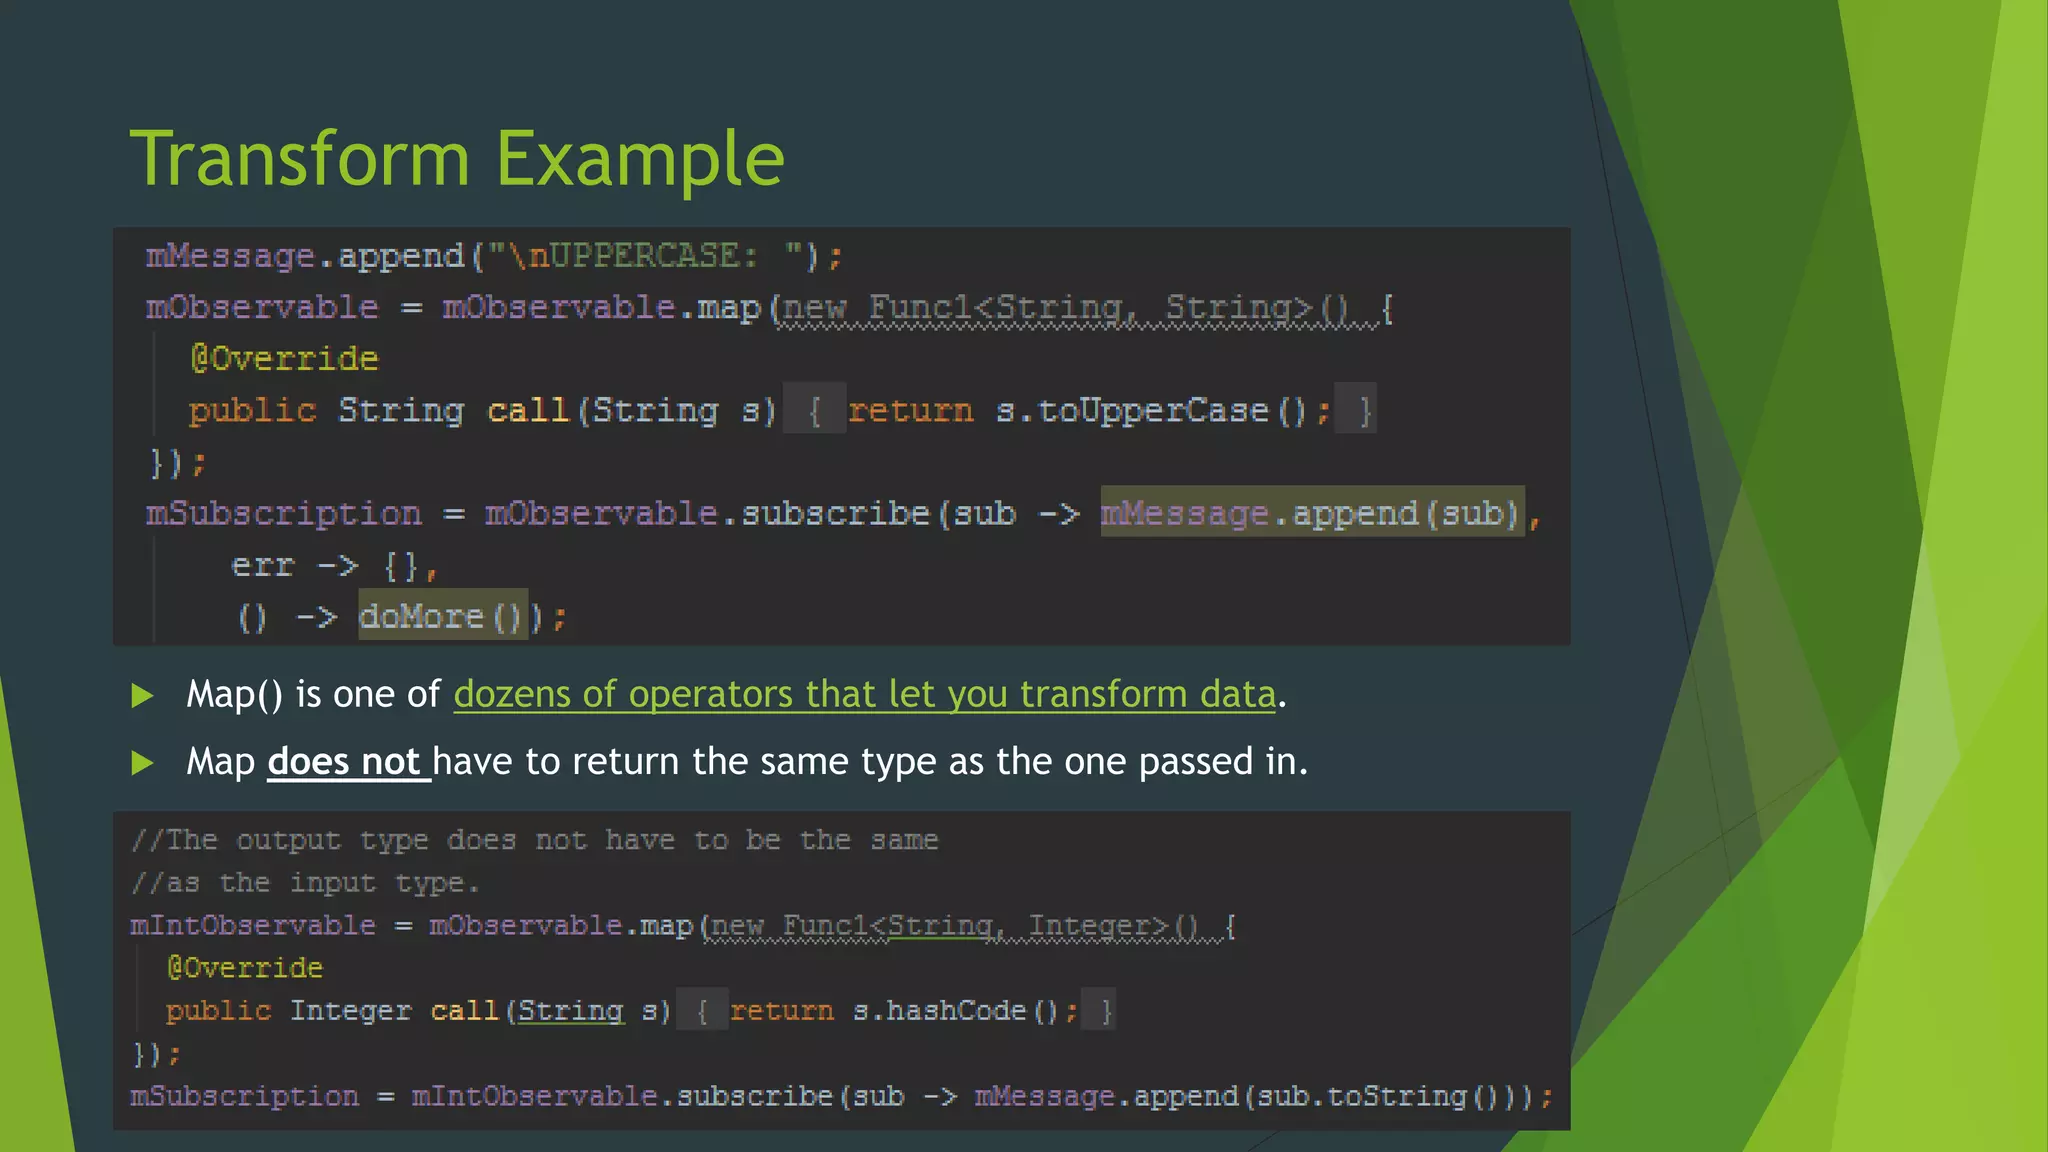Click the first green bullet arrow

tap(142, 695)
